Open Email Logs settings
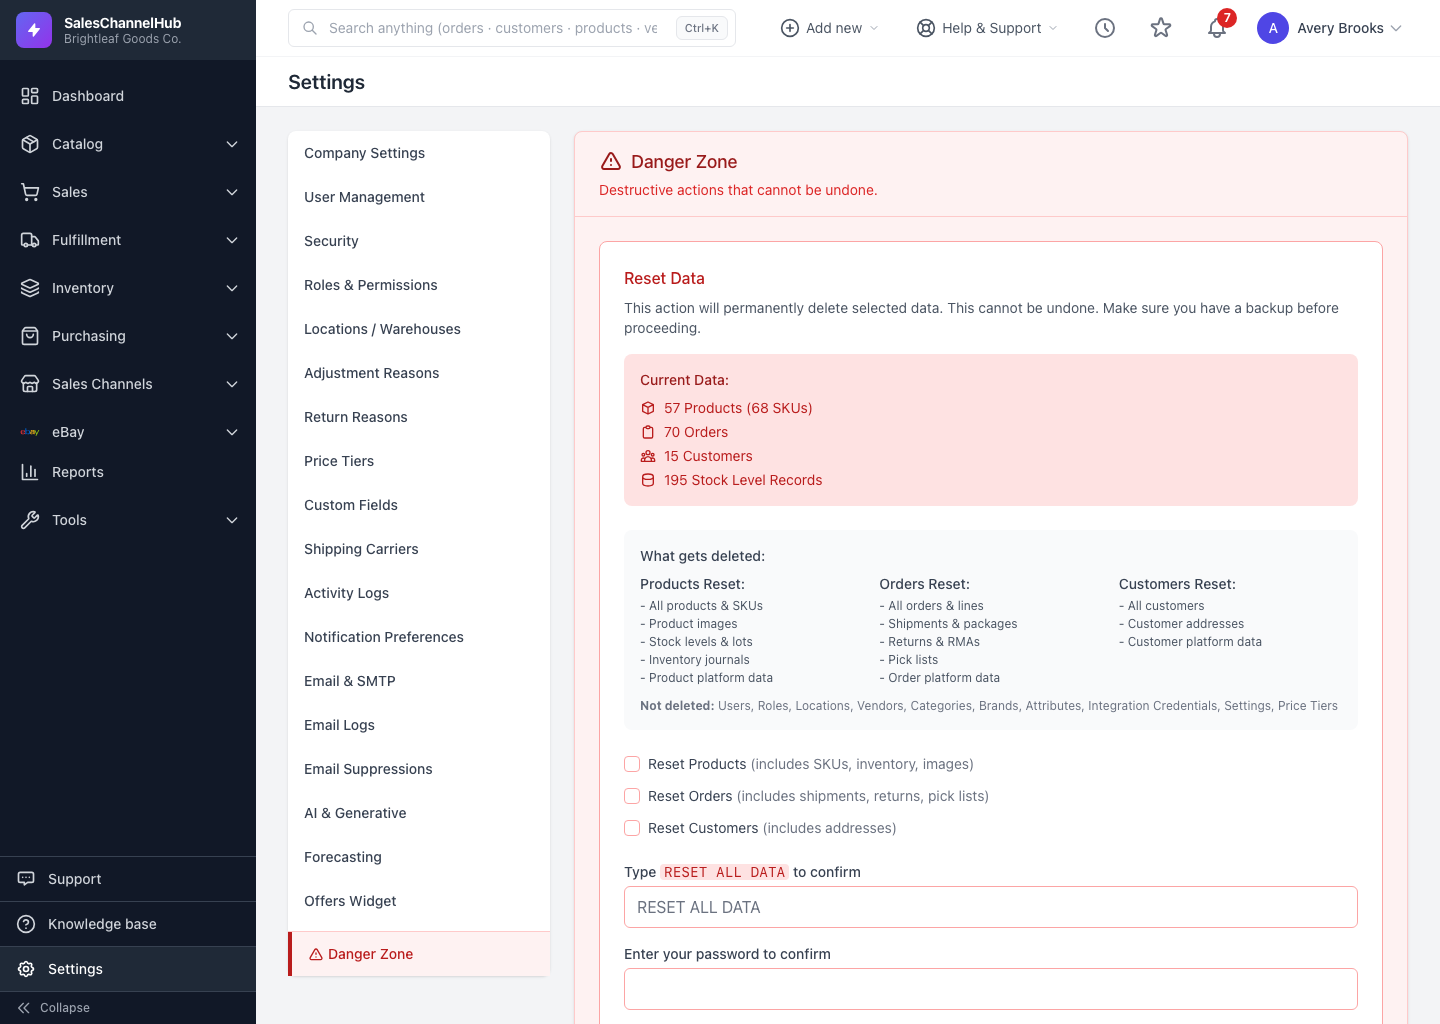Image resolution: width=1440 pixels, height=1024 pixels. click(x=419, y=725)
